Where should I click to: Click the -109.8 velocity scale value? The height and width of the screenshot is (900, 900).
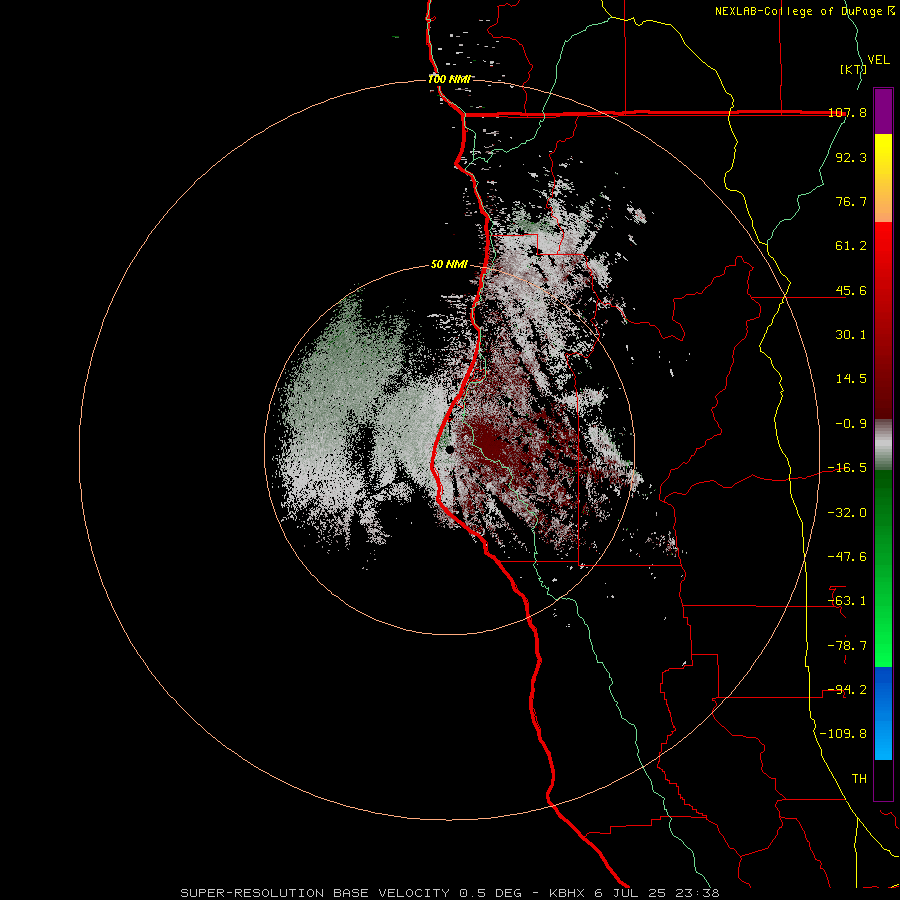tap(843, 734)
